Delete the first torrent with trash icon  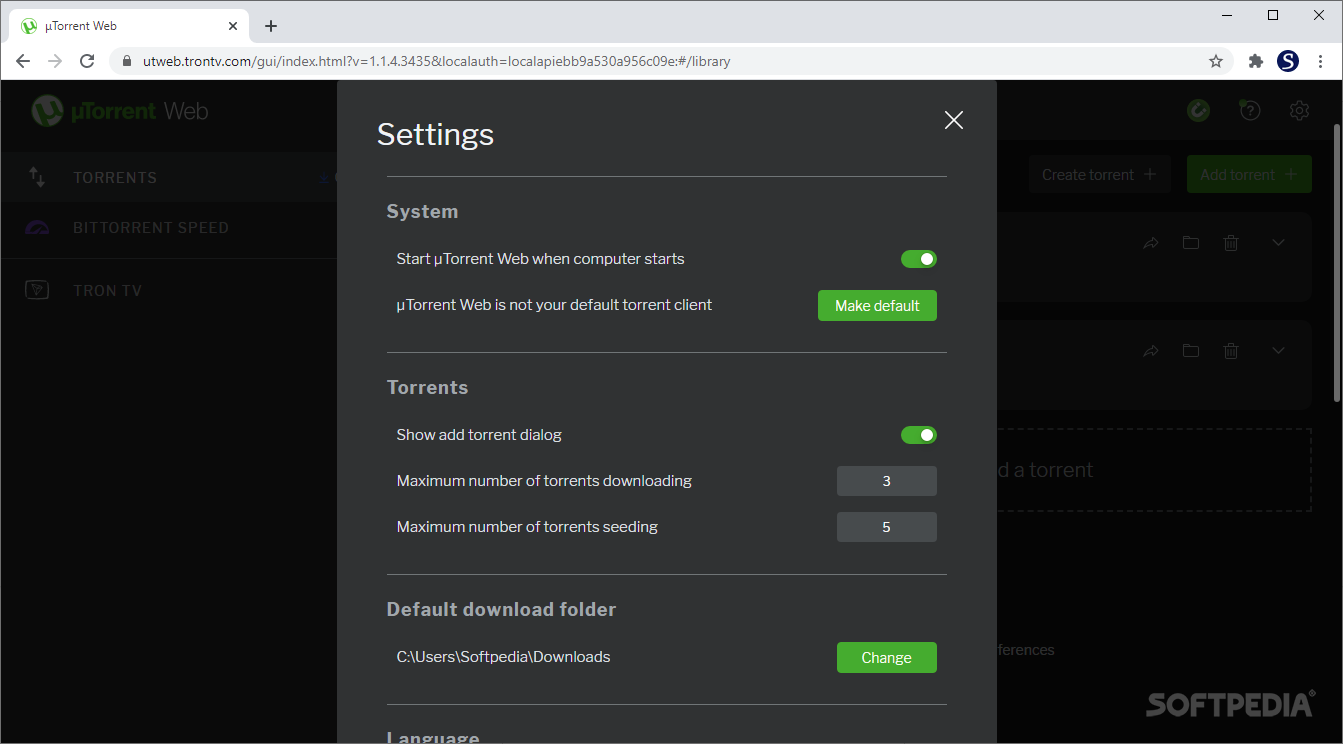click(1231, 243)
